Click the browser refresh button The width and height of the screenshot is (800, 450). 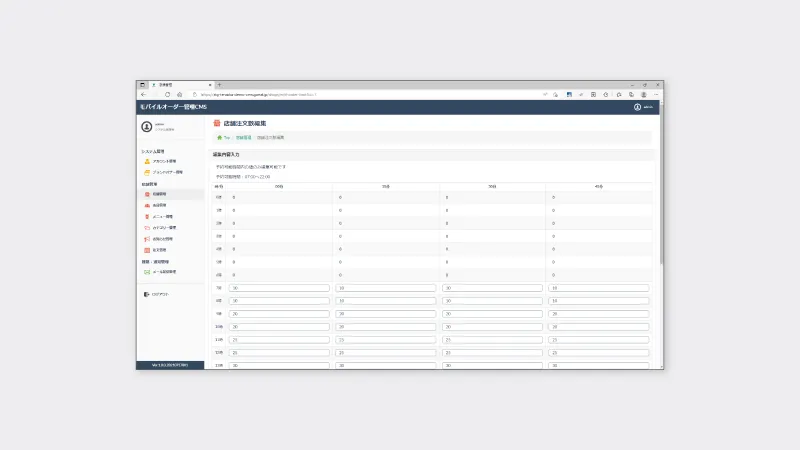click(x=166, y=94)
